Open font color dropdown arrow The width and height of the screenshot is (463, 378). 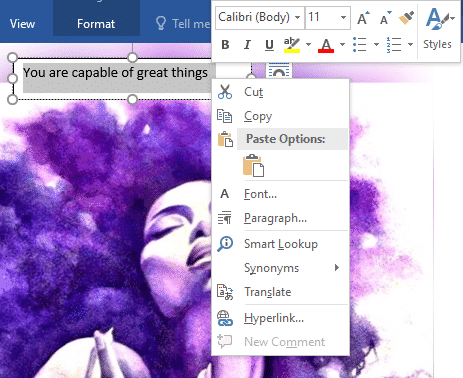coord(342,44)
